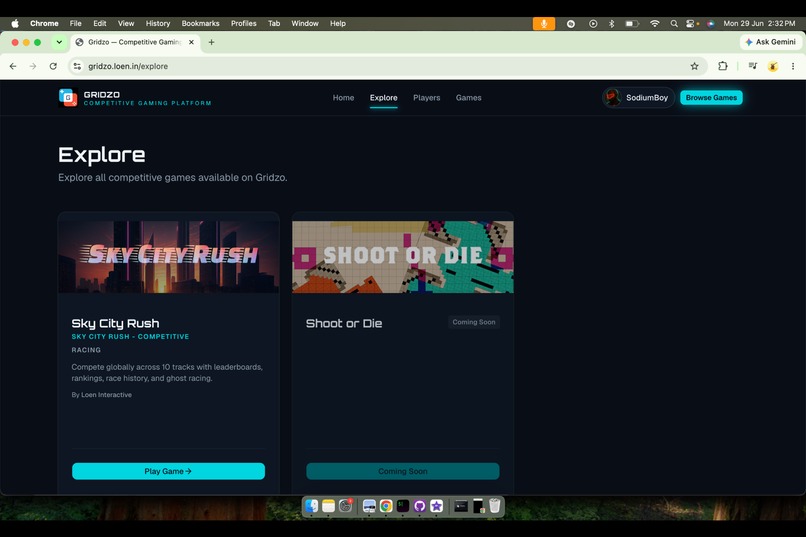Go to the Home nav link

pos(343,98)
